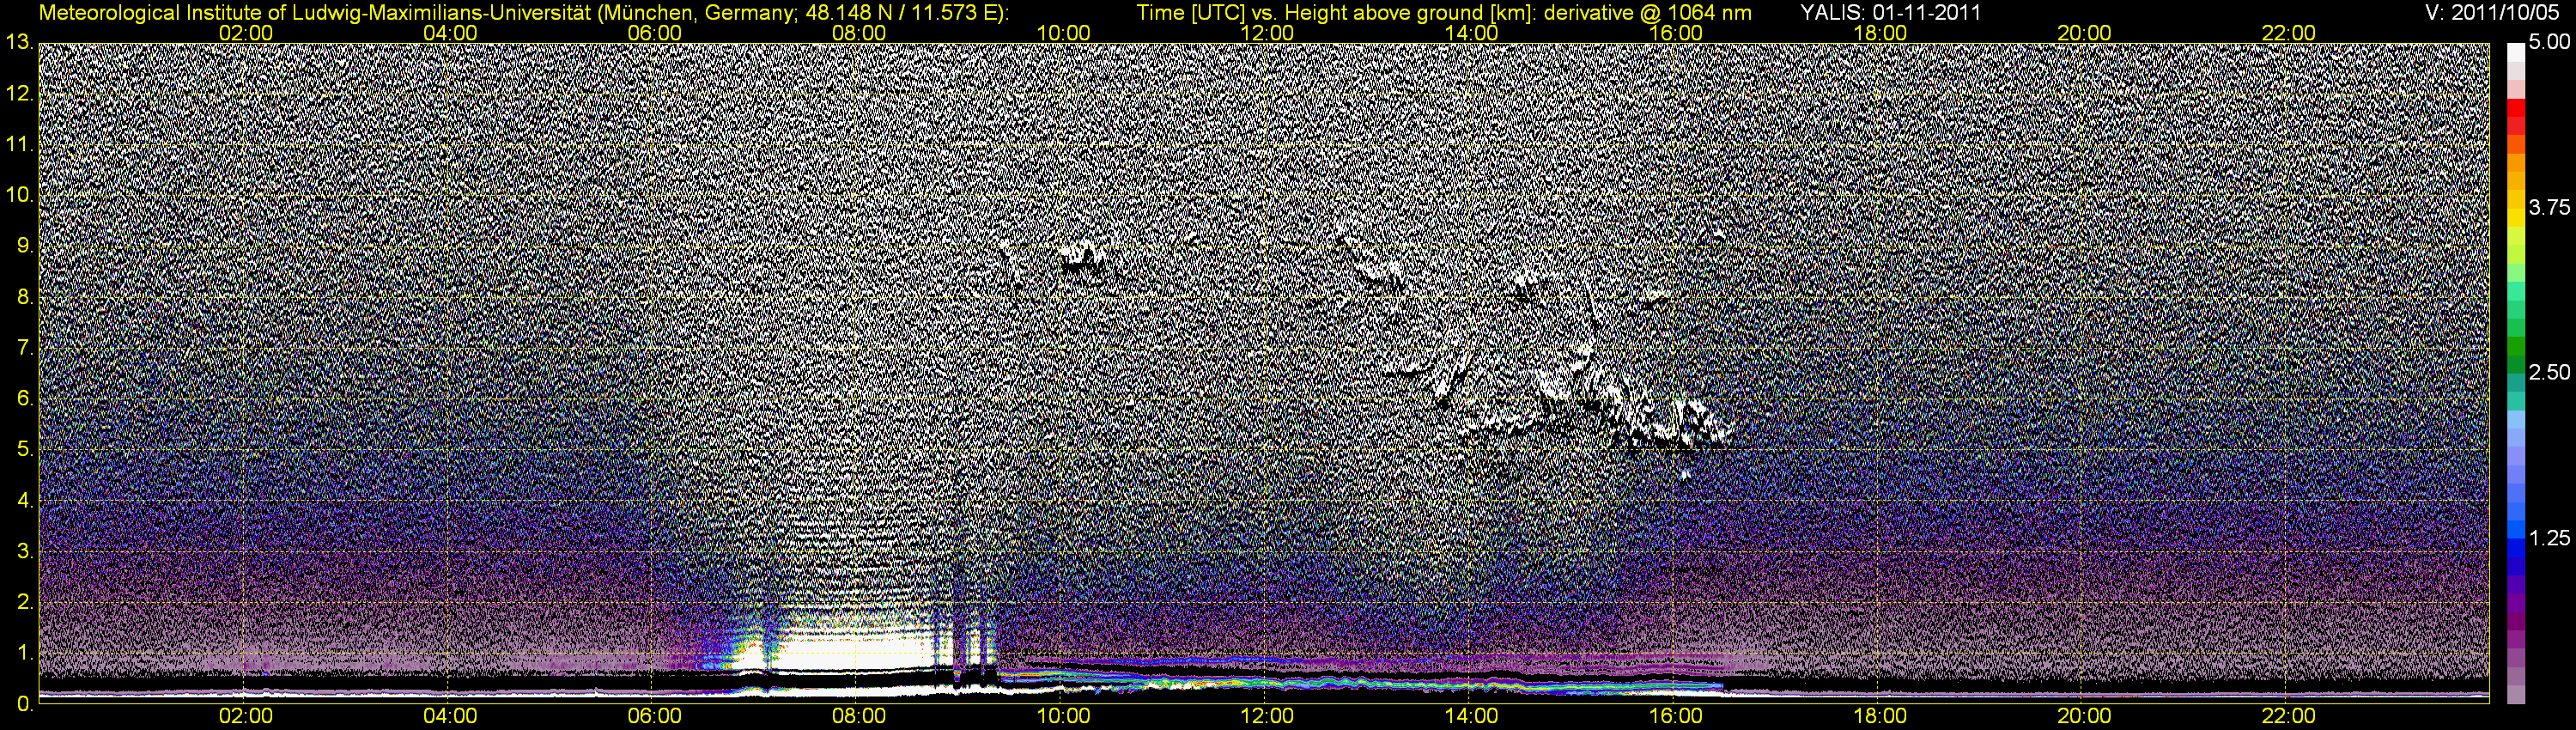Click the 22:00 label on the top time axis

(x=2289, y=33)
